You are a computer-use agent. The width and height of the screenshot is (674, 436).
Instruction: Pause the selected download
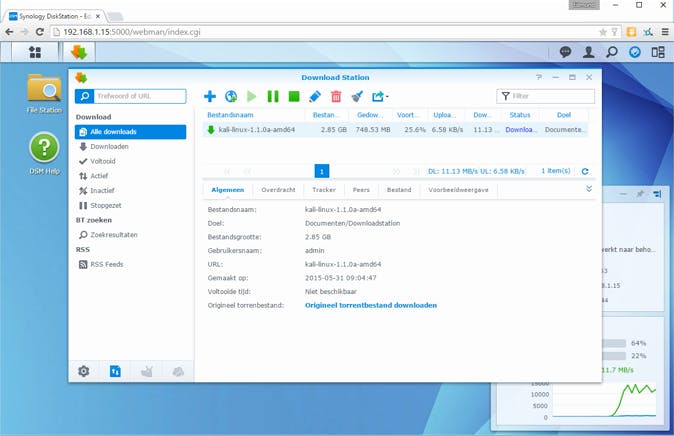click(273, 96)
